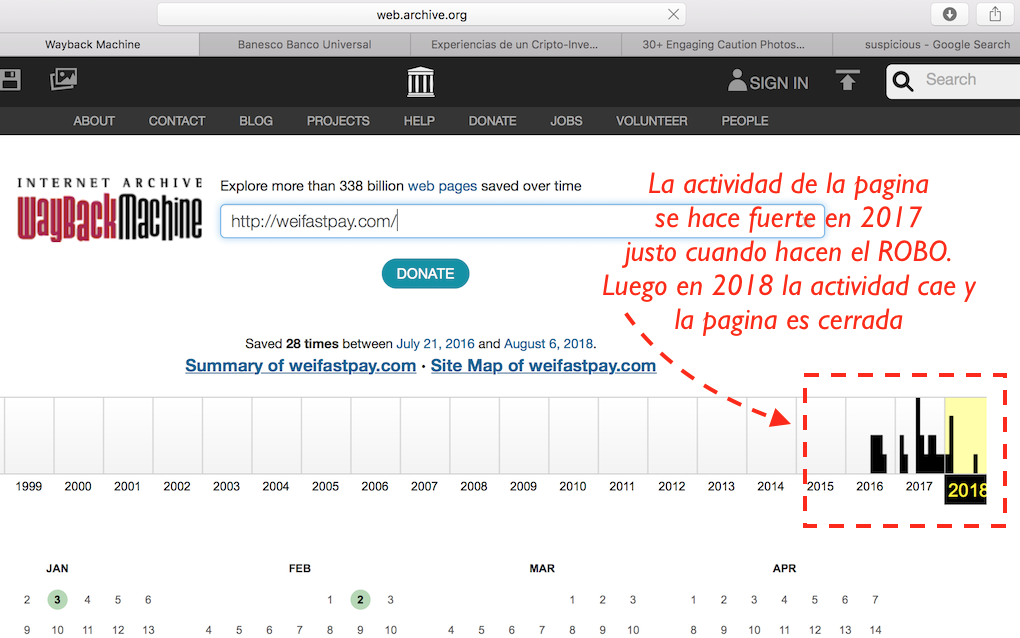This screenshot has width=1020, height=638.
Task: Click the Internet Archive building logo
Action: click(420, 82)
